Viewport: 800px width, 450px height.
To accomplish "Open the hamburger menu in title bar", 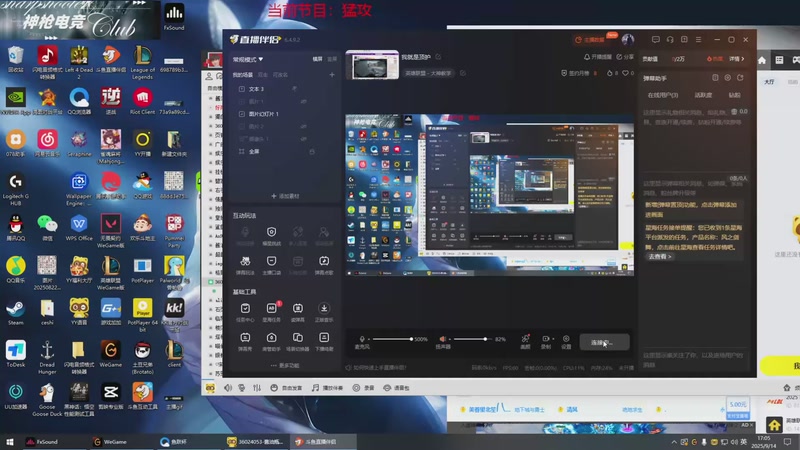I will click(698, 39).
